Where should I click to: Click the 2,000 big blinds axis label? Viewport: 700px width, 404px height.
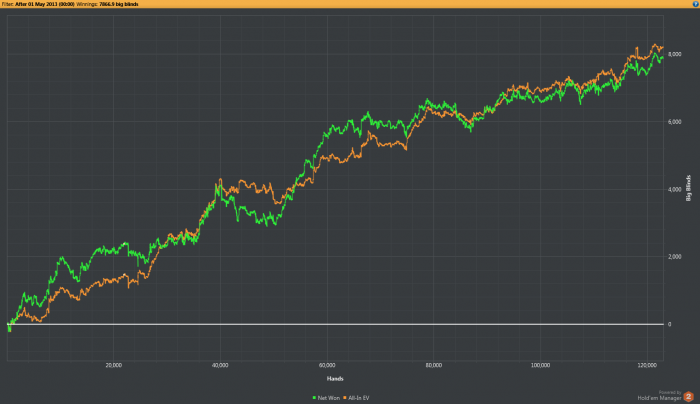[x=675, y=257]
